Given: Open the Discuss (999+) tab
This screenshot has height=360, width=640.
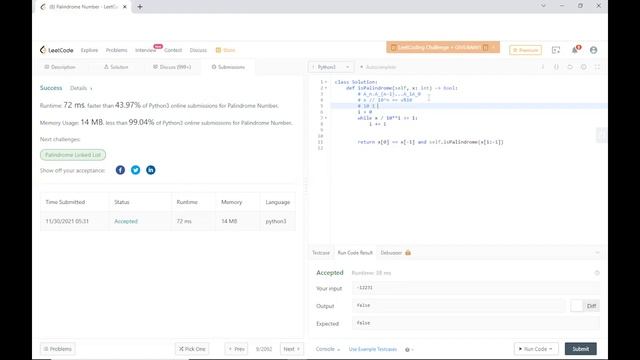Looking at the screenshot, I should (x=172, y=67).
